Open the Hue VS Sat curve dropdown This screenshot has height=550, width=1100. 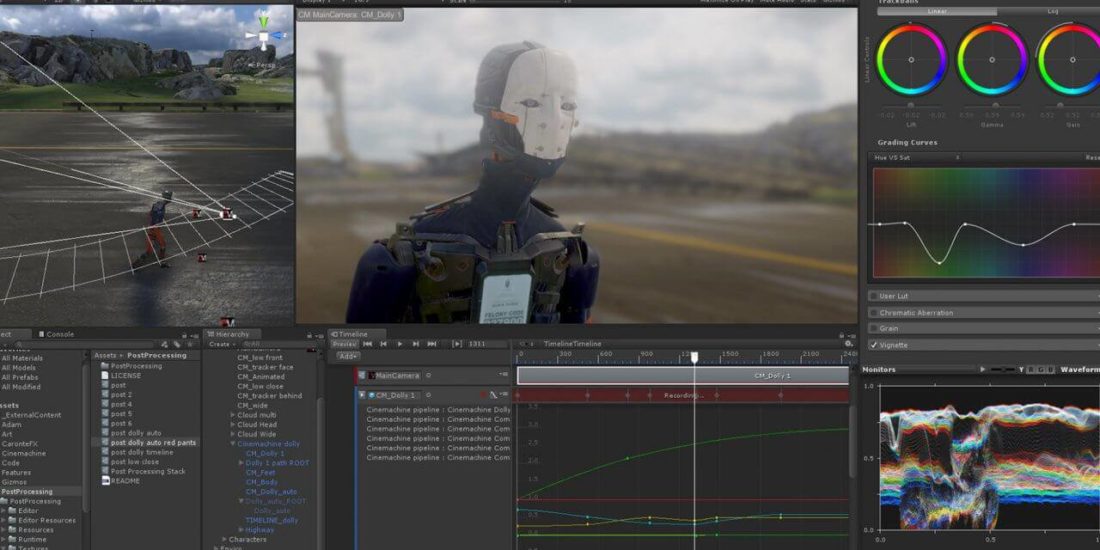pyautogui.click(x=915, y=158)
